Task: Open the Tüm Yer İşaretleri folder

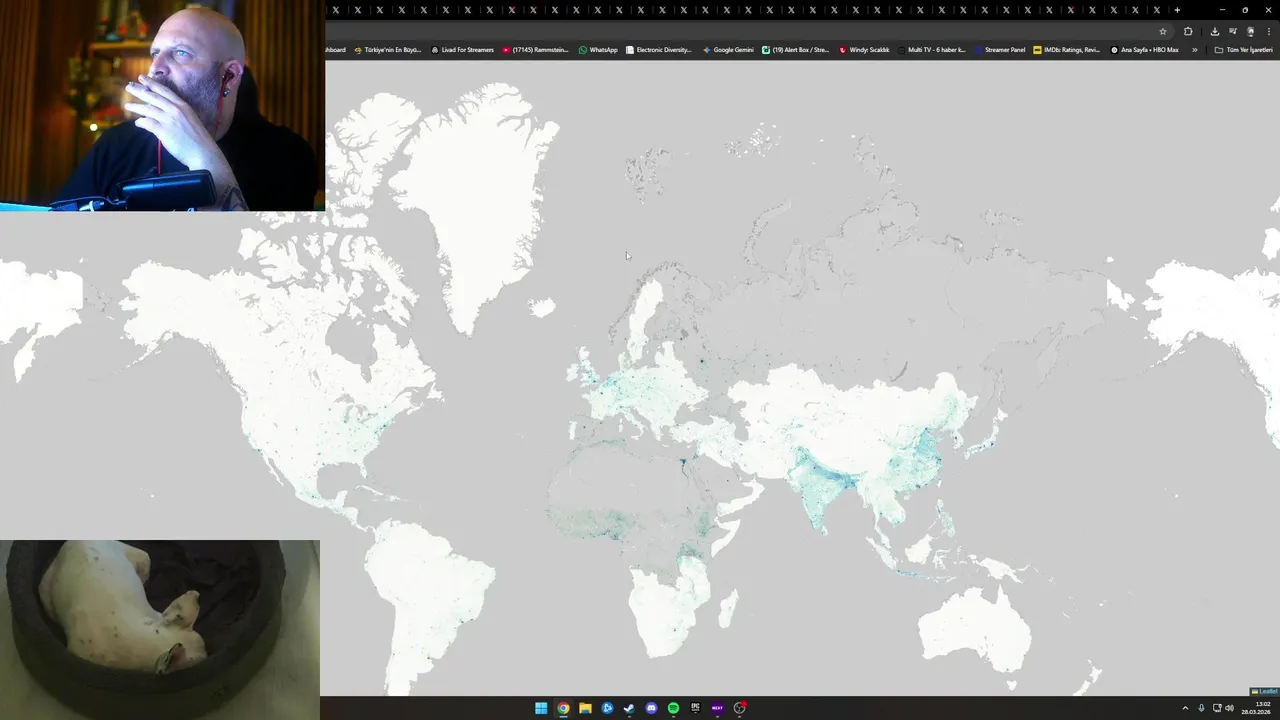Action: [x=1243, y=50]
